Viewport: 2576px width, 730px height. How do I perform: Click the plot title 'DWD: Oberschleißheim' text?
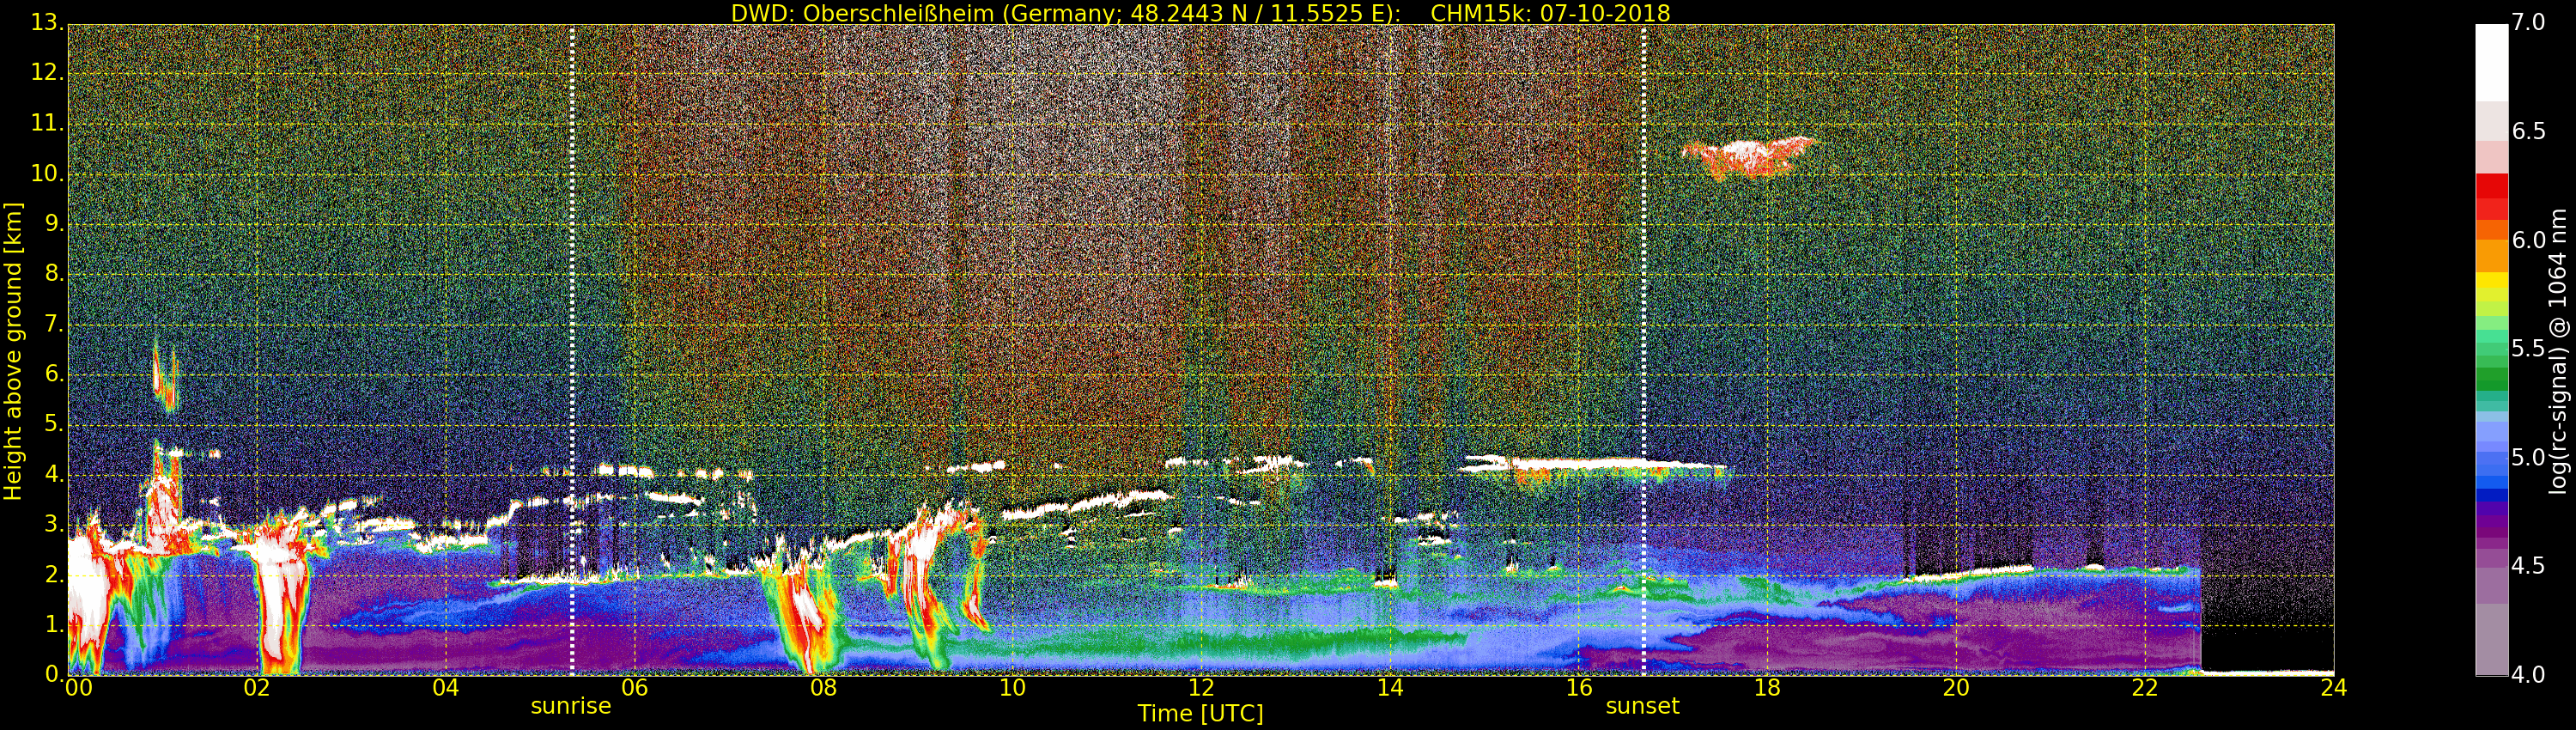coord(863,13)
